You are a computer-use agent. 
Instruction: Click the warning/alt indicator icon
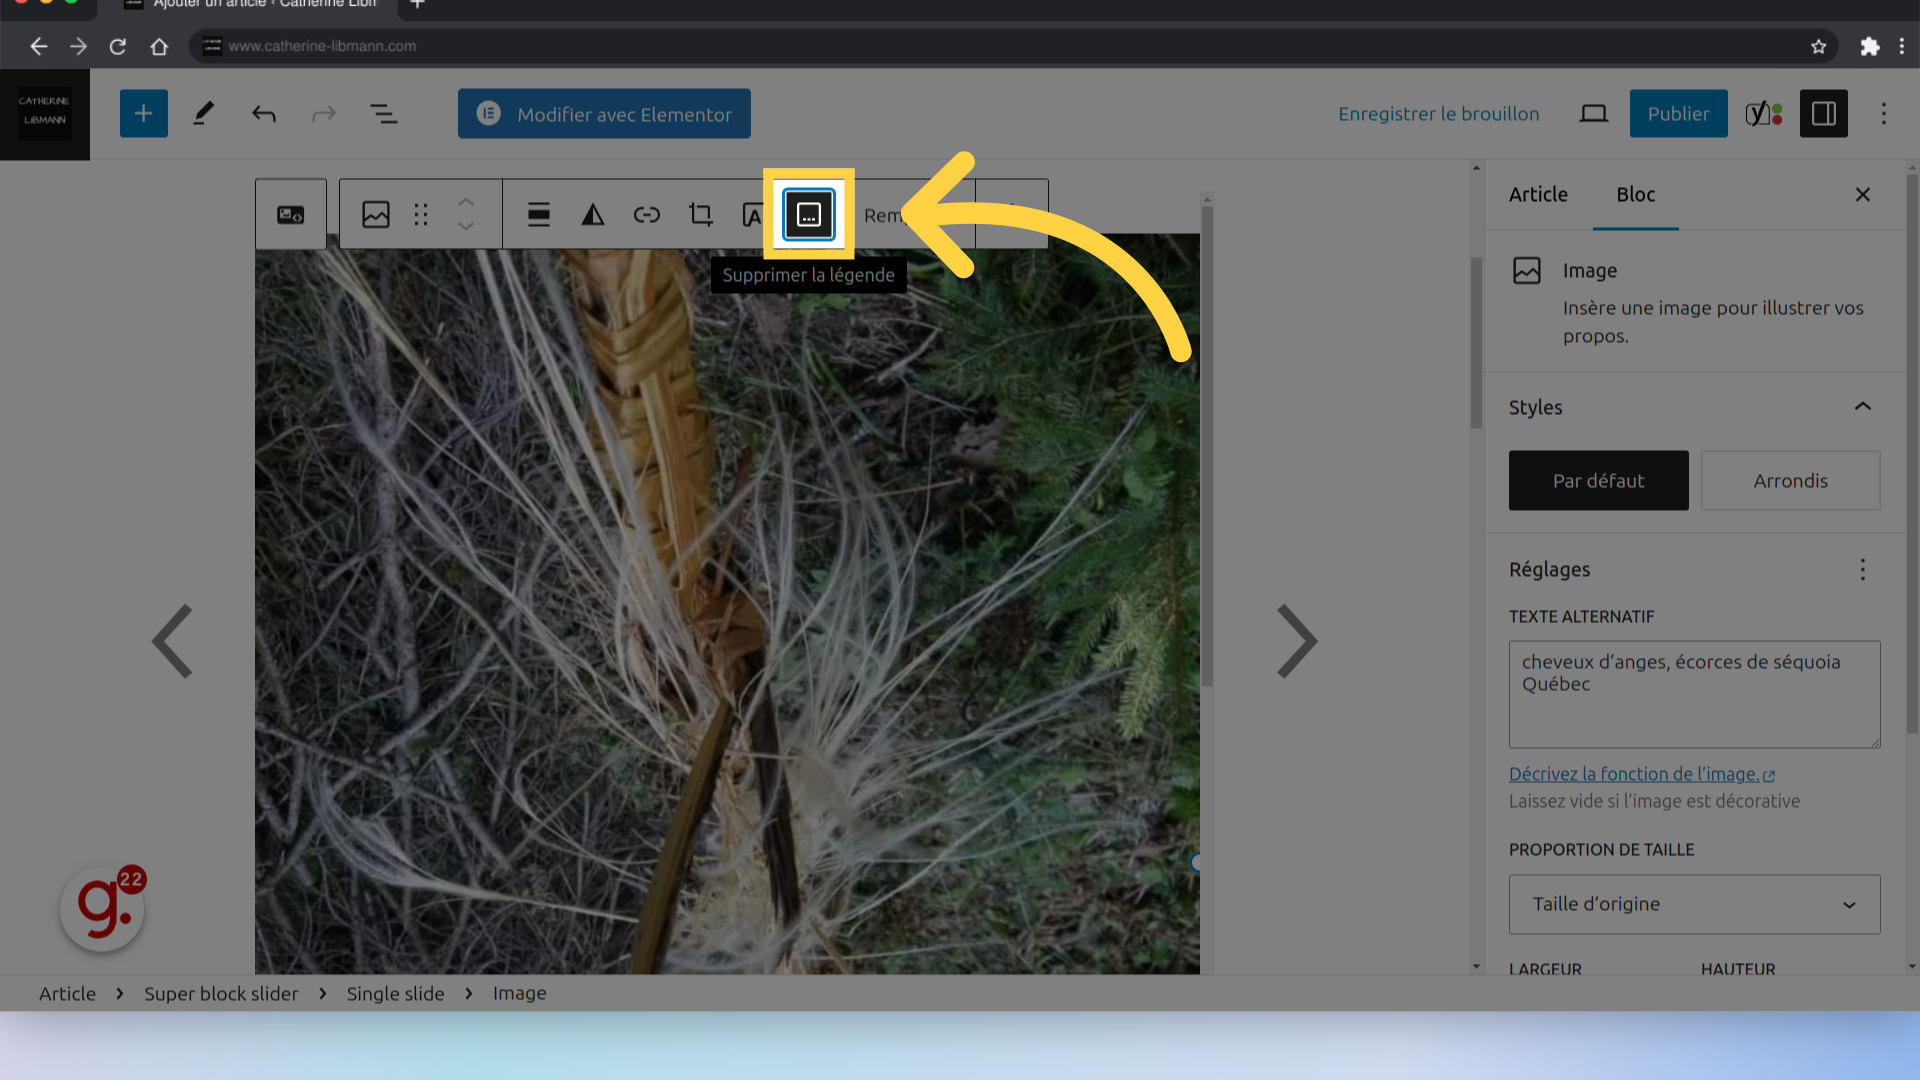click(x=592, y=214)
